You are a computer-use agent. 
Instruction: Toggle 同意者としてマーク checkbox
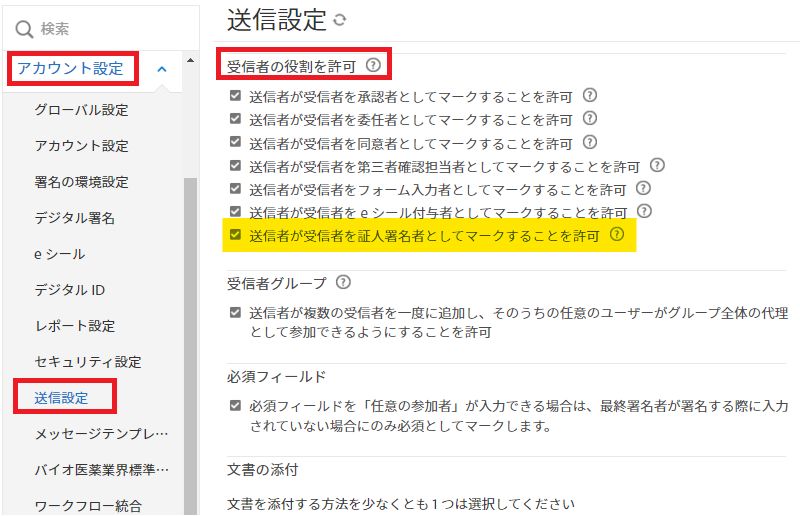click(235, 141)
